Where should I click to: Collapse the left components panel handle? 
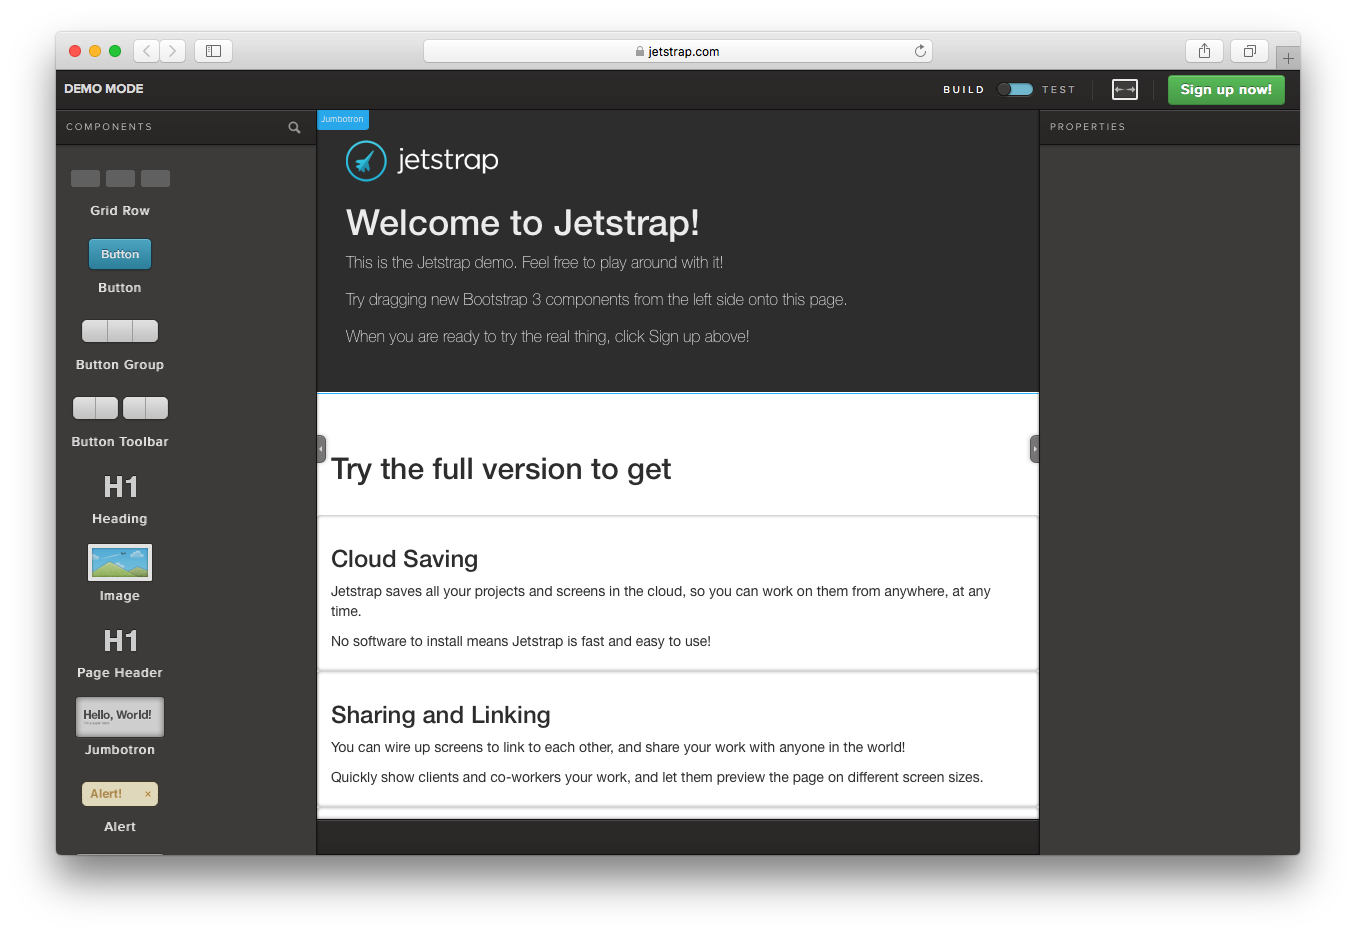pos(321,449)
